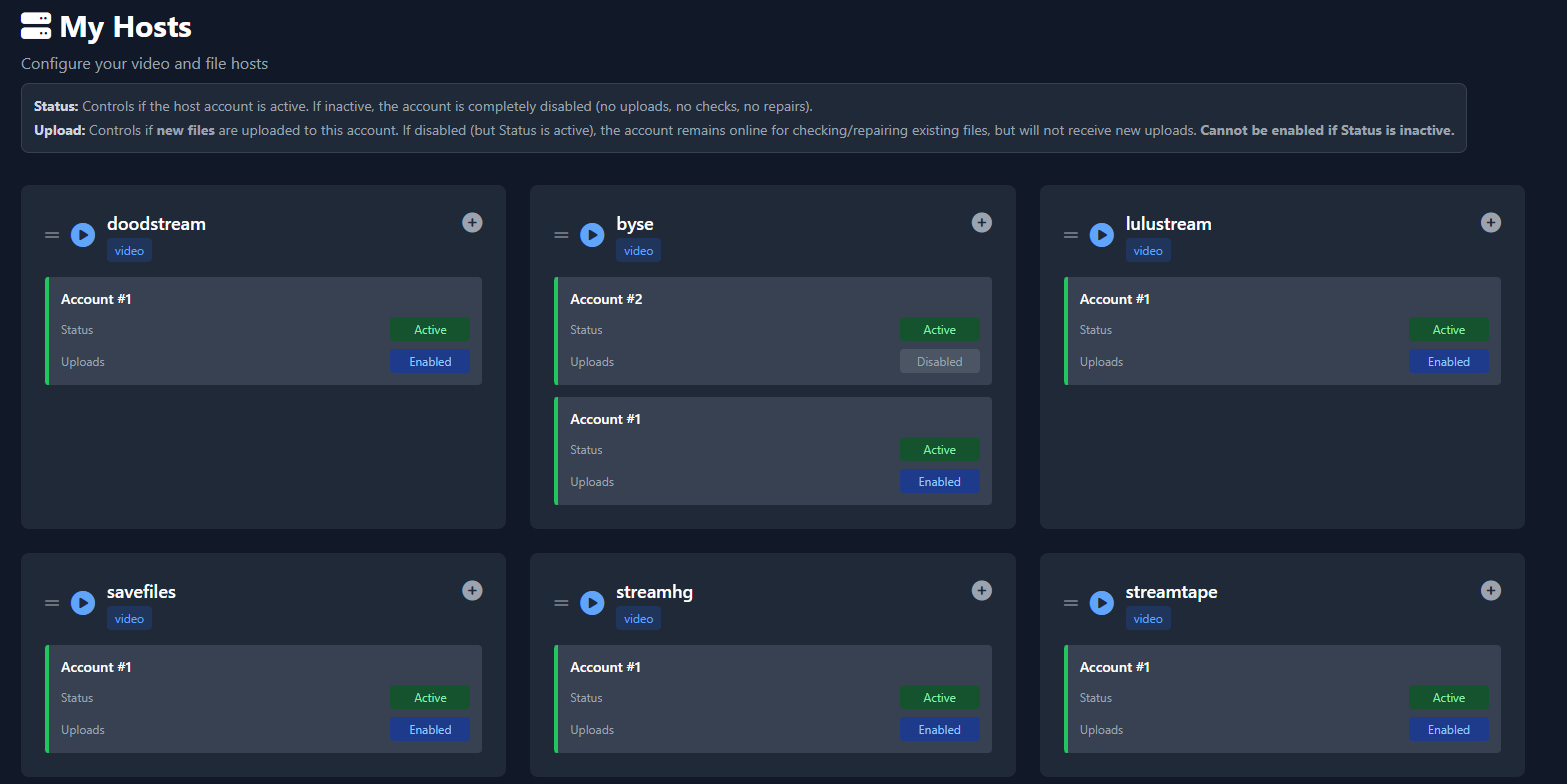Screen dimensions: 1567x784
Task: Disable uploads for streamhg Account #1
Action: (x=939, y=730)
